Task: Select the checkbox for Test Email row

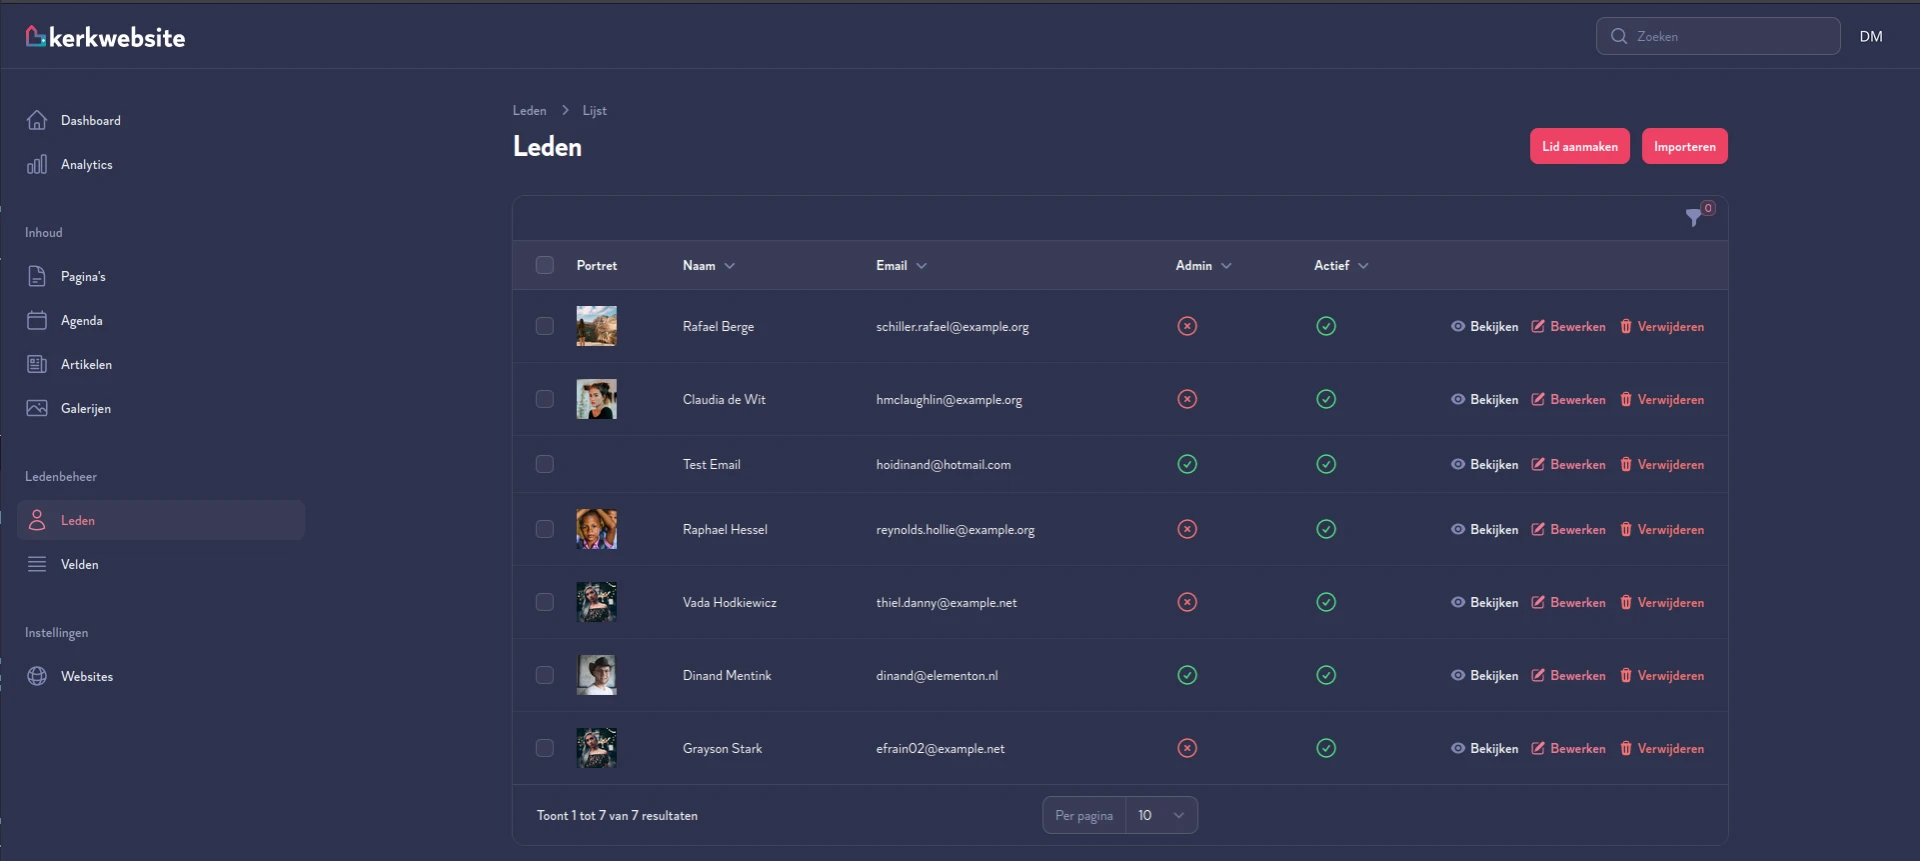Action: click(544, 464)
